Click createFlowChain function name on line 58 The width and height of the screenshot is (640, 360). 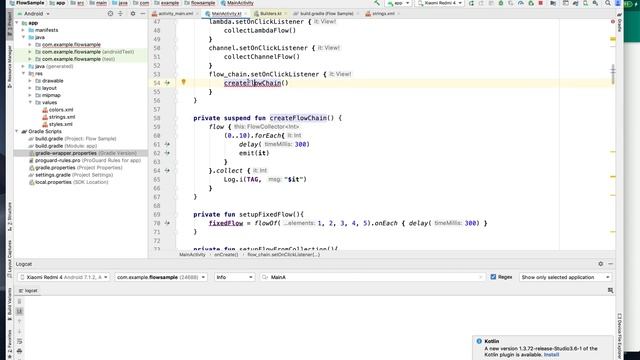(298, 118)
